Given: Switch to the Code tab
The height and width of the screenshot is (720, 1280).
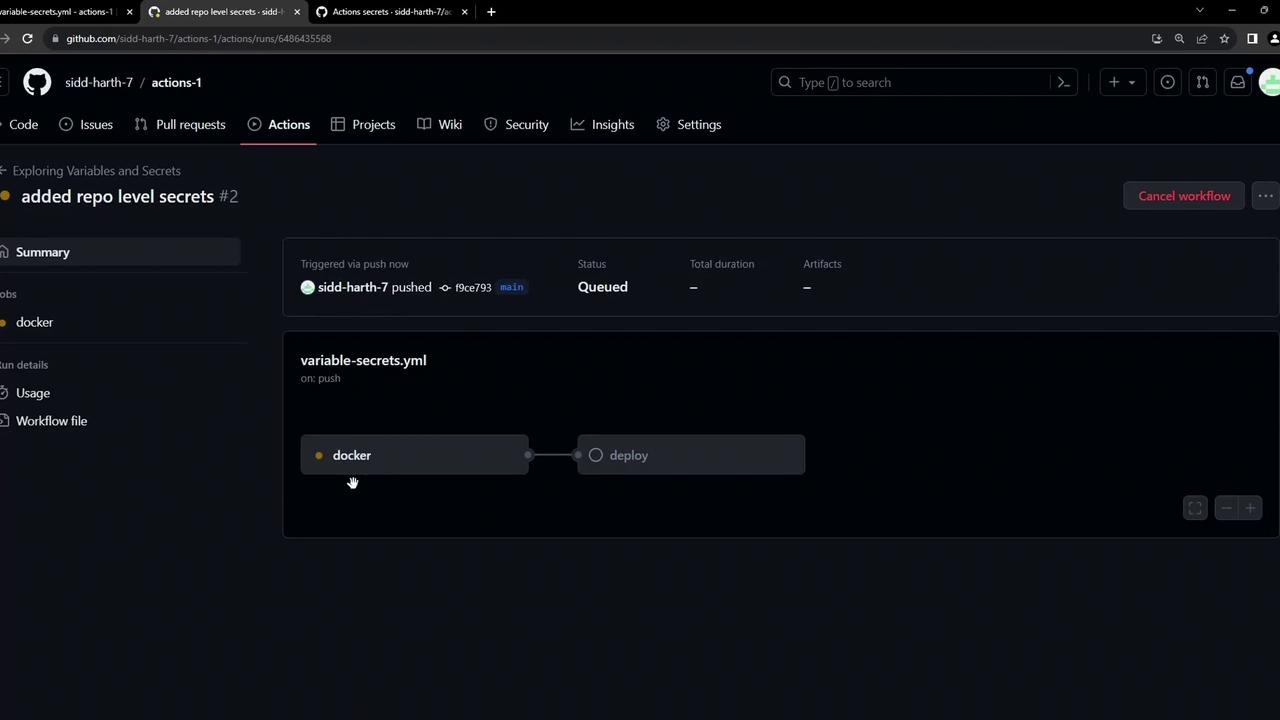Looking at the screenshot, I should coord(20,125).
